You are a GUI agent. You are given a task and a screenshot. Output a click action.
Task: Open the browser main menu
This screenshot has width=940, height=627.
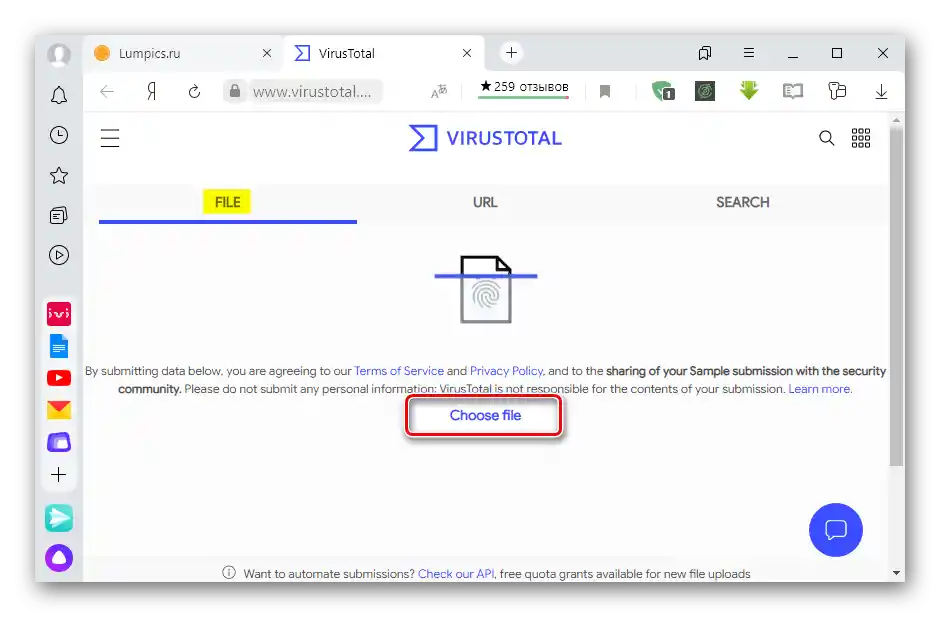(749, 53)
